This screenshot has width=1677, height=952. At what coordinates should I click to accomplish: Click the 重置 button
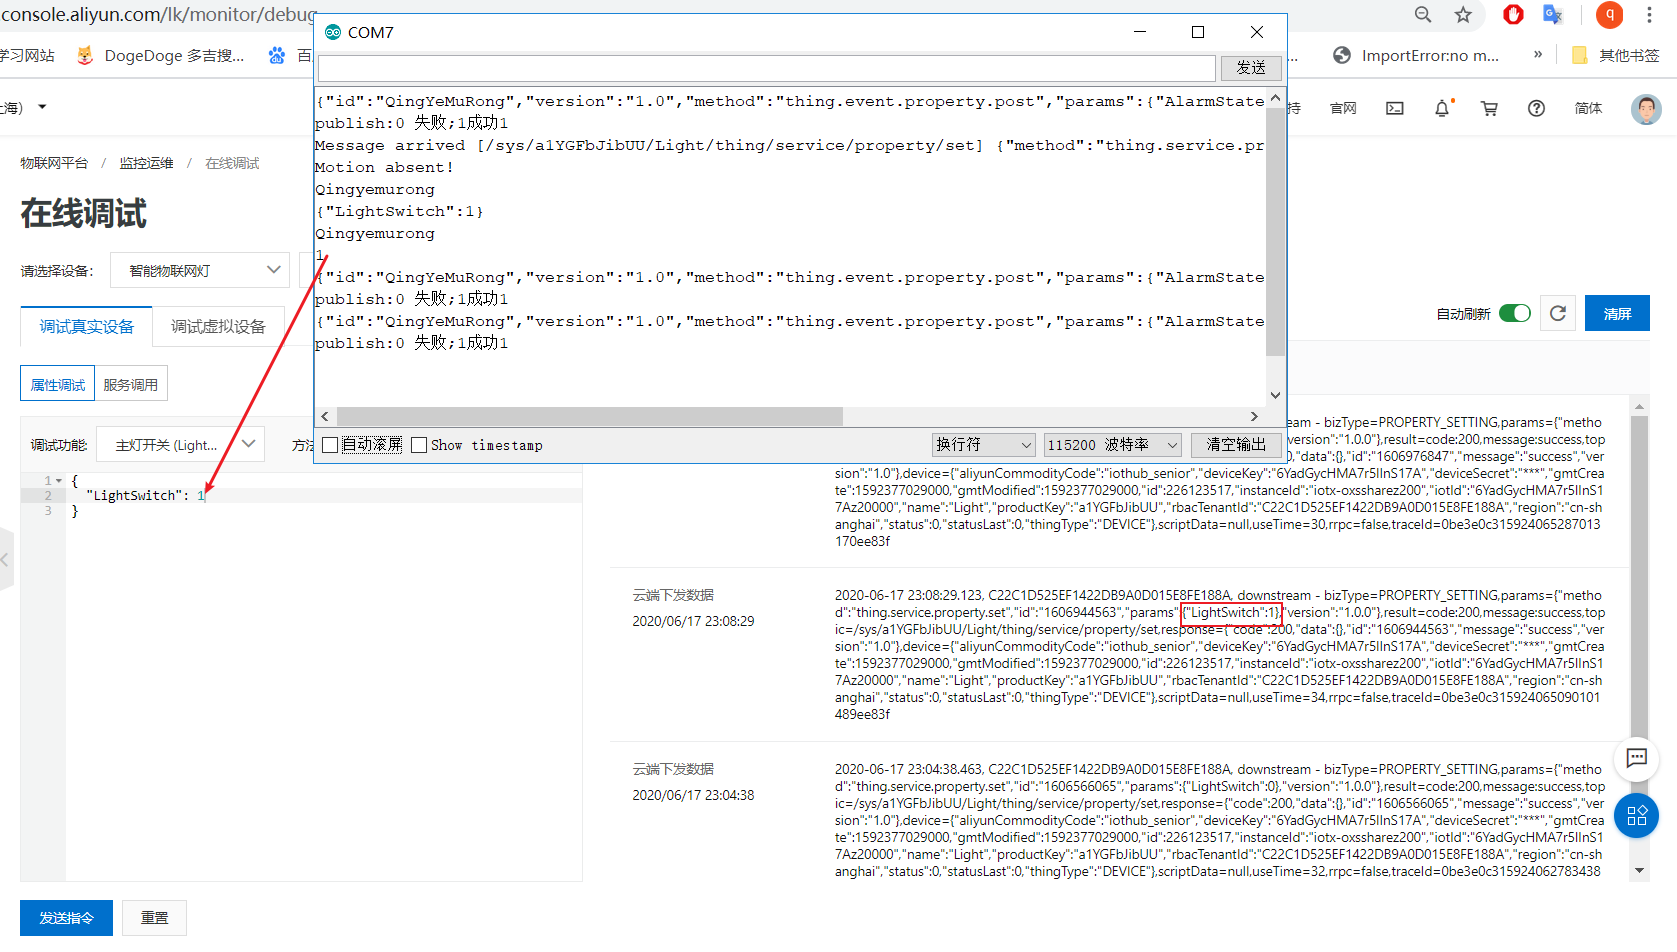pyautogui.click(x=154, y=918)
